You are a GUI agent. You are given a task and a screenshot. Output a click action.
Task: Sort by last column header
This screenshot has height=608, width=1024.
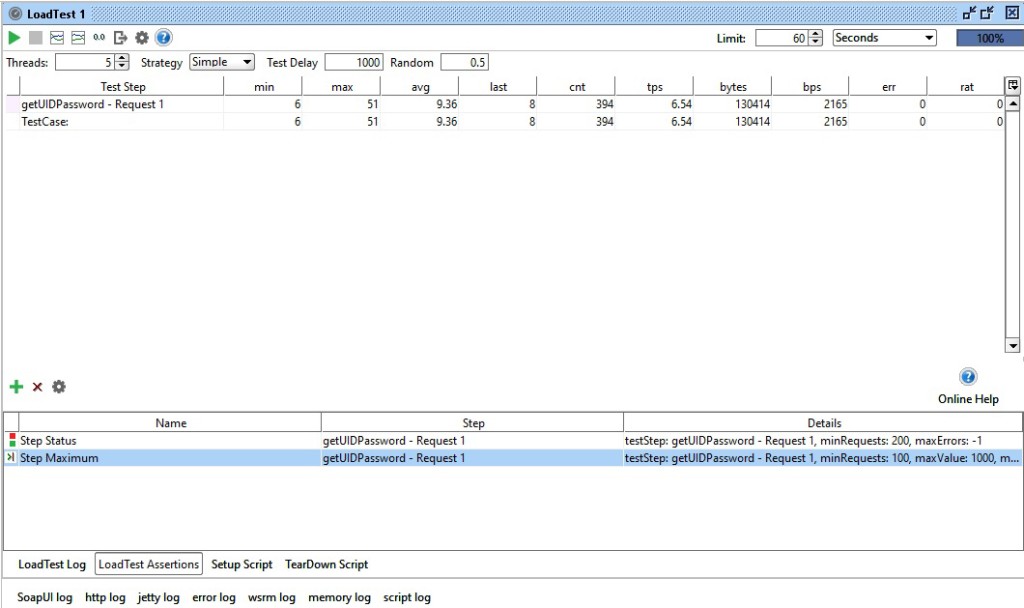pyautogui.click(x=498, y=87)
